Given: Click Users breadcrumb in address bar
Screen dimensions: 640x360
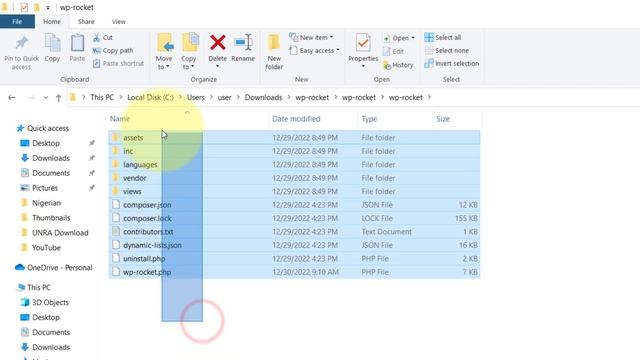Looking at the screenshot, I should 196,98.
